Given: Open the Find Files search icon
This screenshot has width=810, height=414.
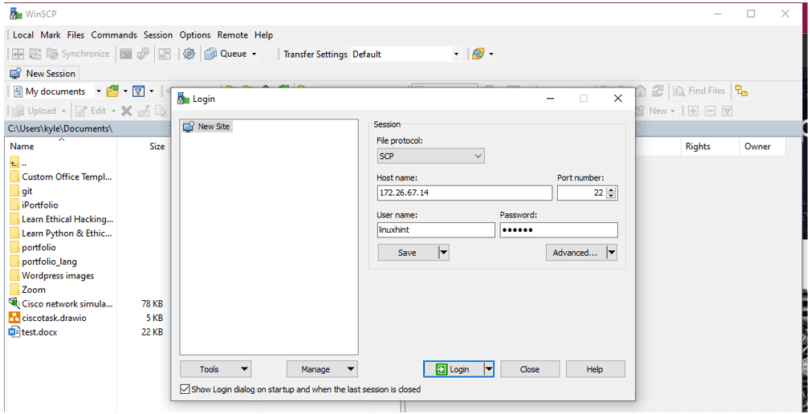Looking at the screenshot, I should tap(679, 91).
